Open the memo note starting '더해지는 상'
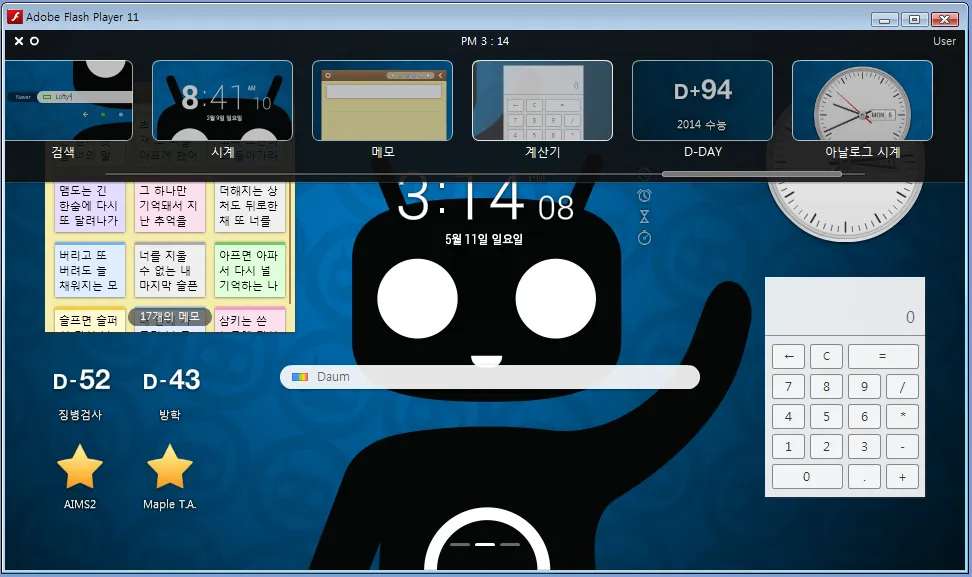This screenshot has width=972, height=577. tap(250, 206)
